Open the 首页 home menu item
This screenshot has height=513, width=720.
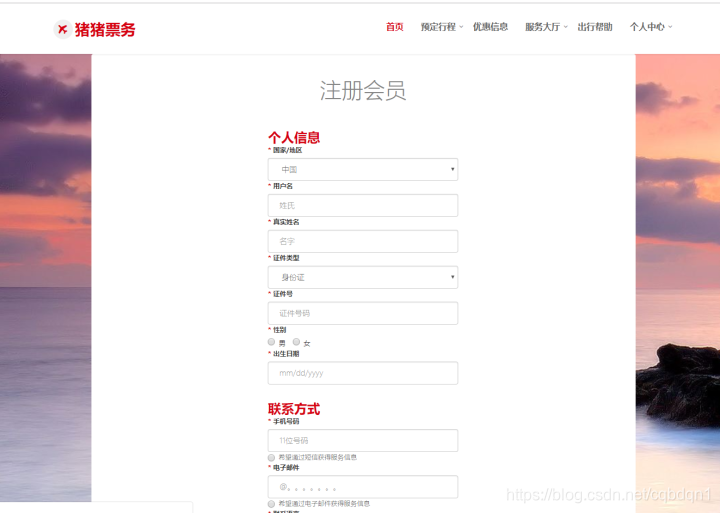[x=394, y=27]
